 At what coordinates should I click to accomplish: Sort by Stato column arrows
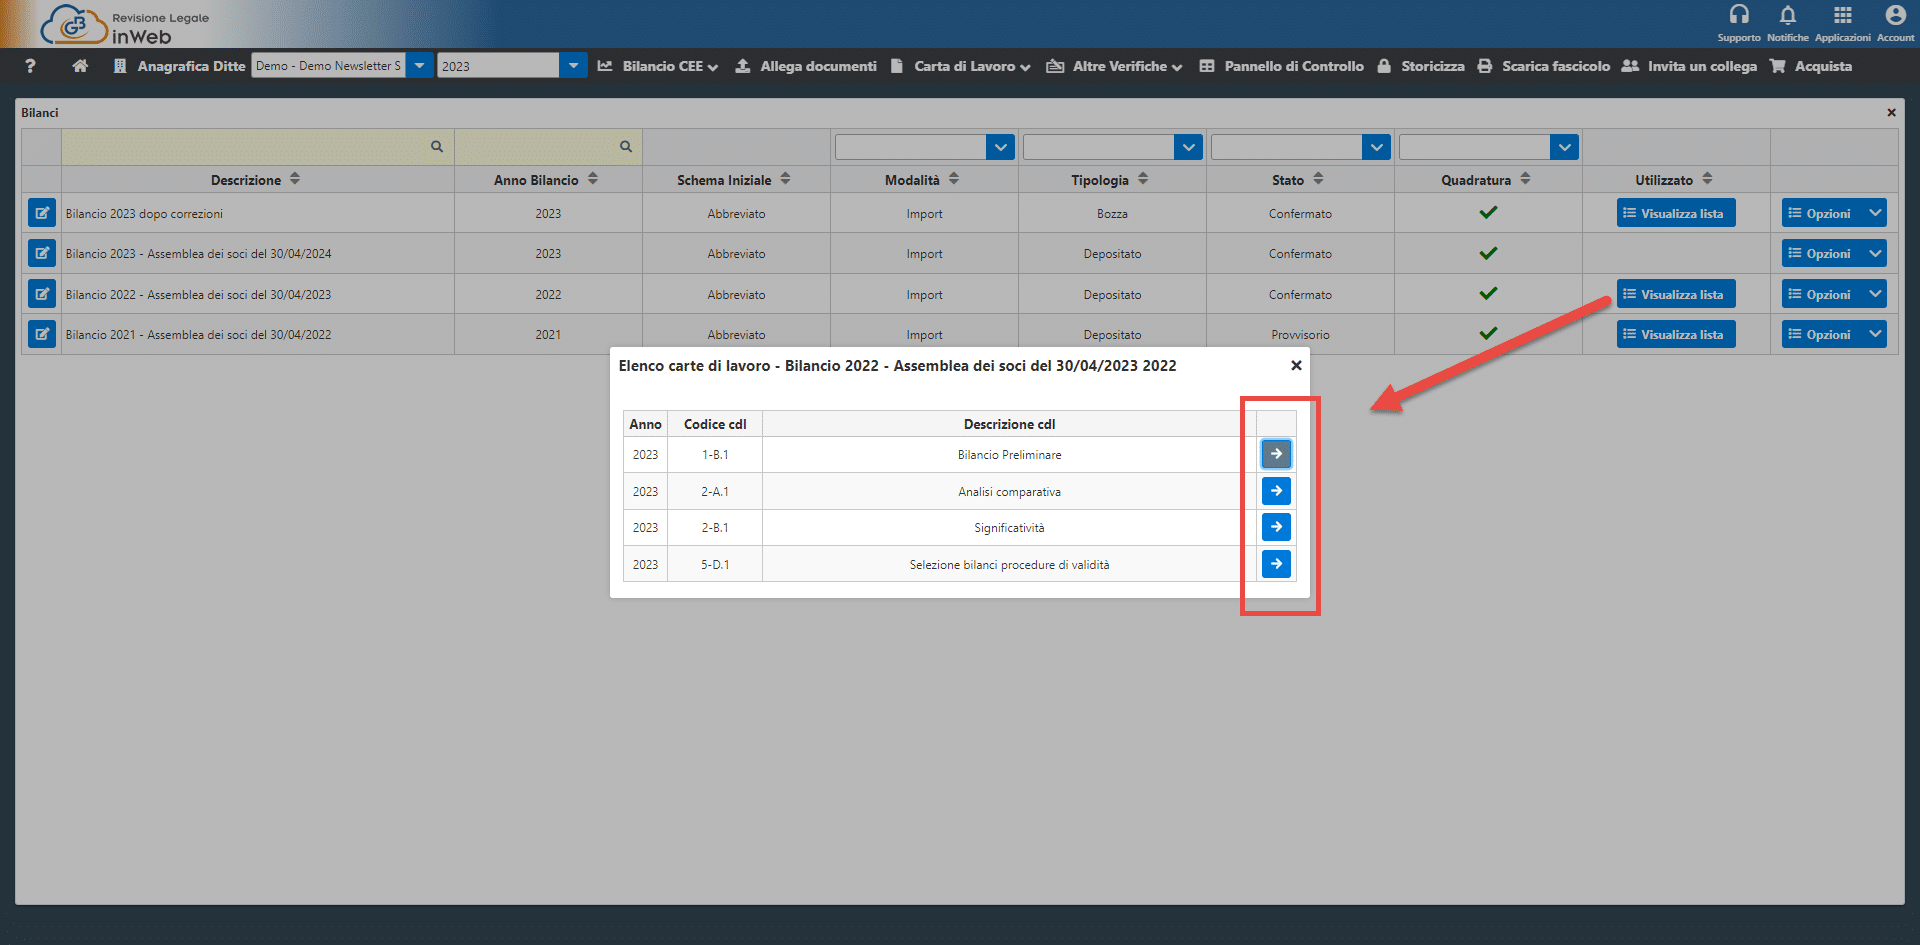pyautogui.click(x=1318, y=179)
